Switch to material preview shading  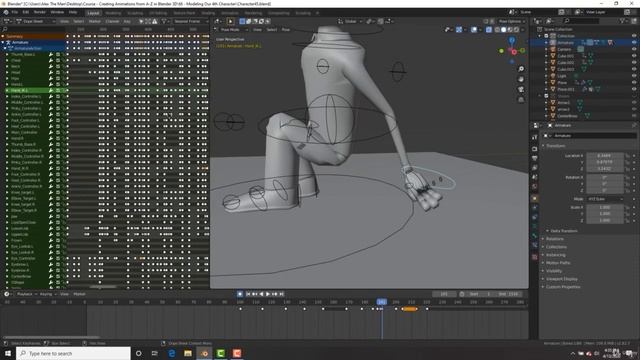tap(510, 30)
